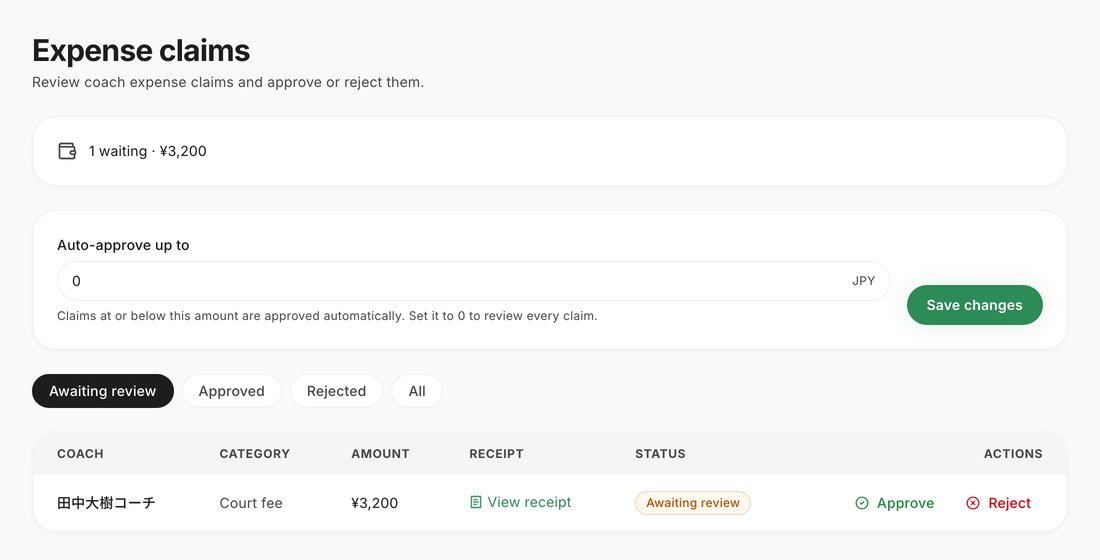The height and width of the screenshot is (560, 1100).
Task: Click the checkmark circle icon in Approve
Action: tap(862, 503)
